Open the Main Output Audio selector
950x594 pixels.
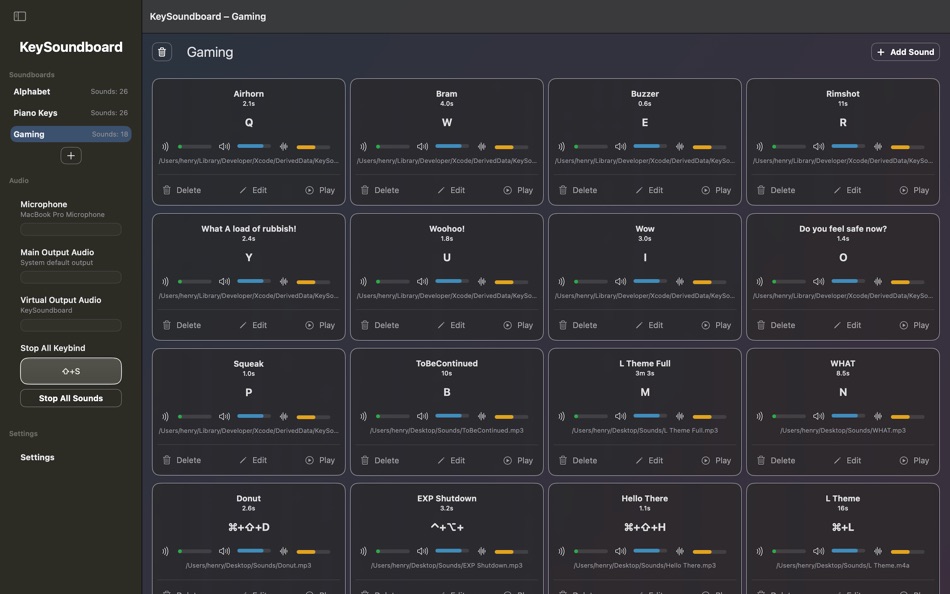pyautogui.click(x=70, y=276)
